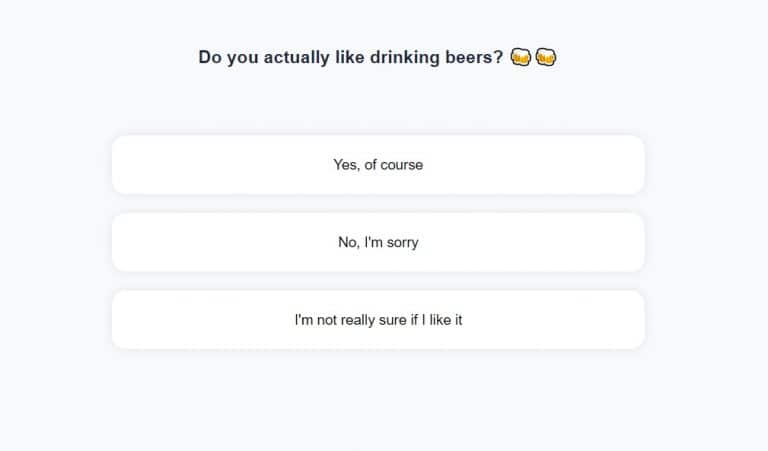The height and width of the screenshot is (451, 768).
Task: Click the word "beers?" in the heading
Action: click(474, 57)
